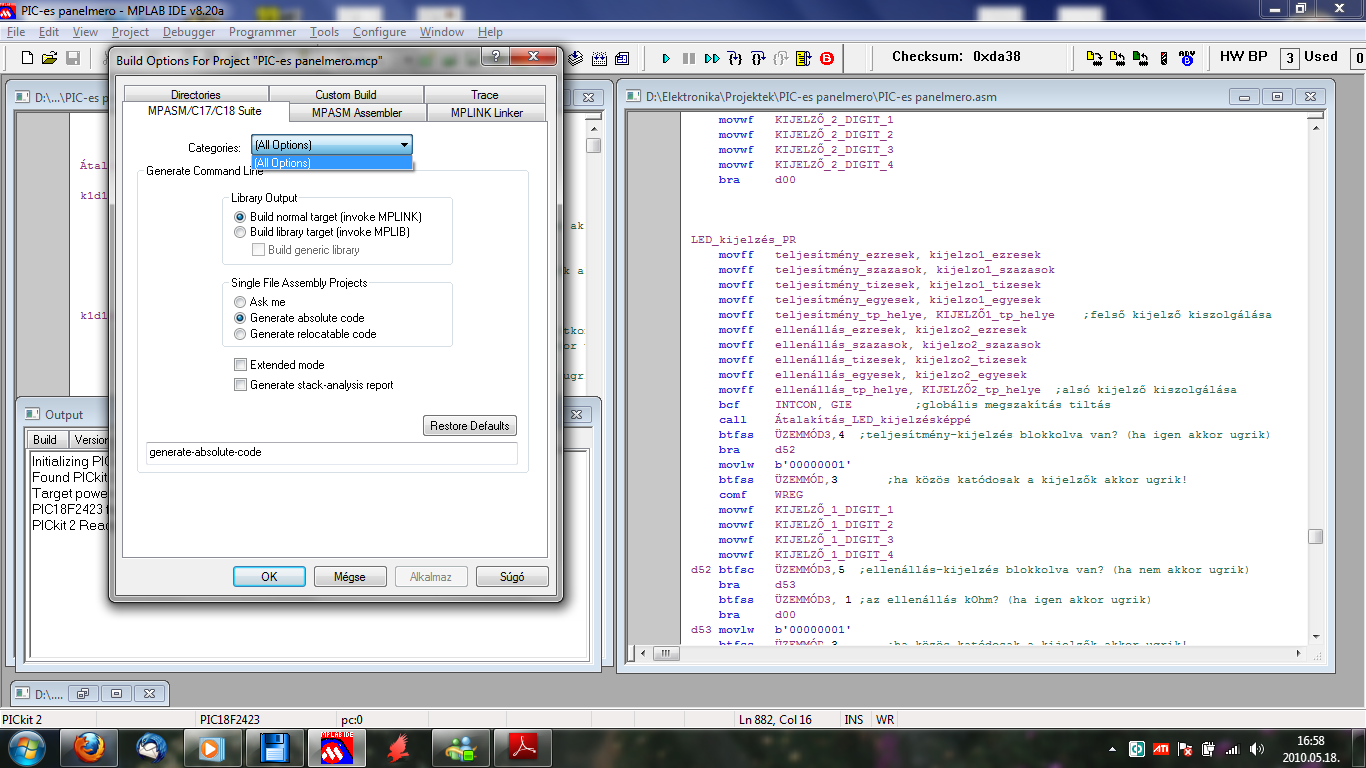Click the red Breakpoints B icon
Screen dimensions: 1366x768
coord(827,58)
